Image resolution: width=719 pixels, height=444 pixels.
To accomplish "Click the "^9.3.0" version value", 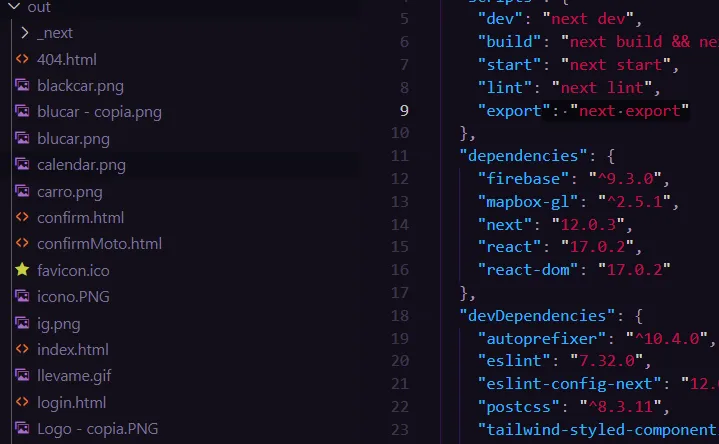I will (625, 178).
